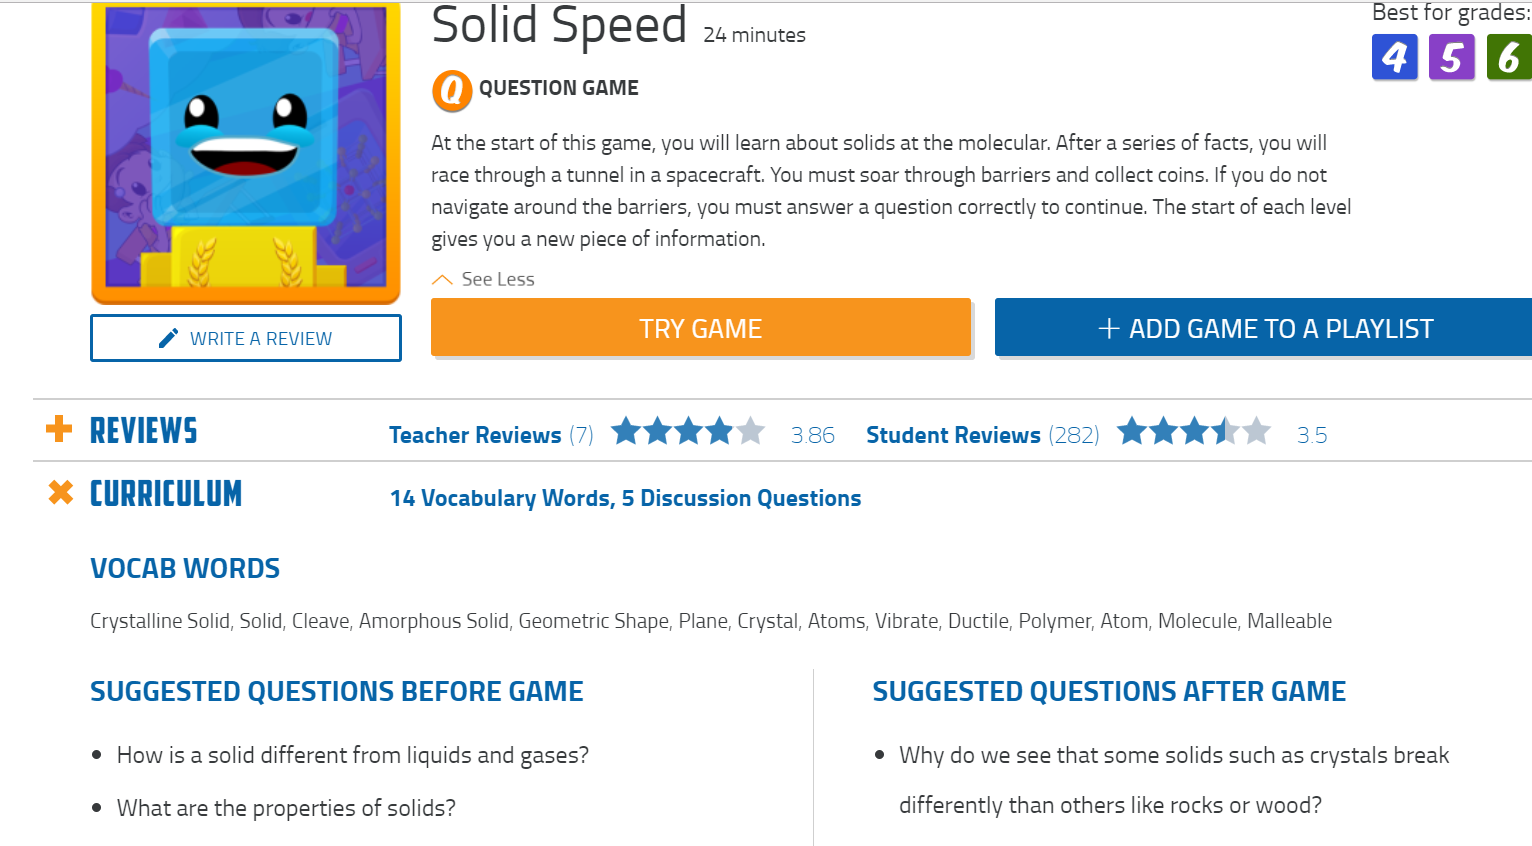Screen dimensions: 1532x846
Task: Open the Reviews section heading
Action: 144,431
